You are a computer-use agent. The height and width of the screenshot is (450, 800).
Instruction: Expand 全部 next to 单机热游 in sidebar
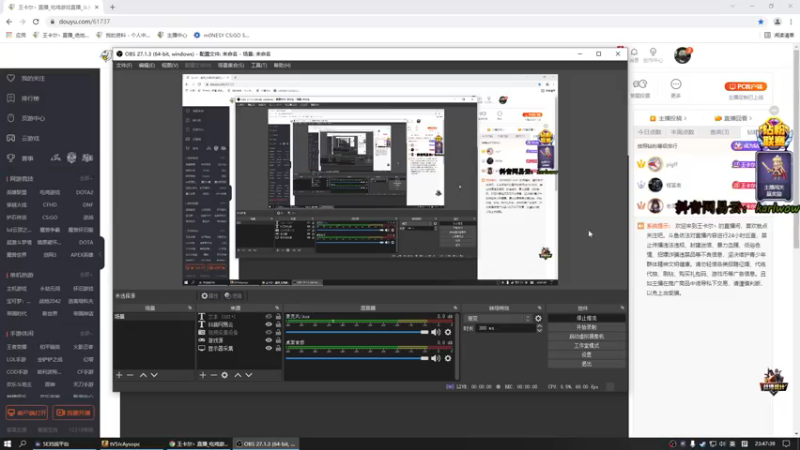click(x=86, y=275)
